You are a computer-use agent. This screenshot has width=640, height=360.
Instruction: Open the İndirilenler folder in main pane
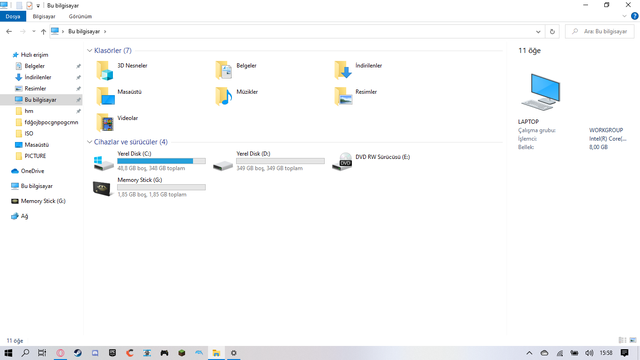(x=358, y=70)
